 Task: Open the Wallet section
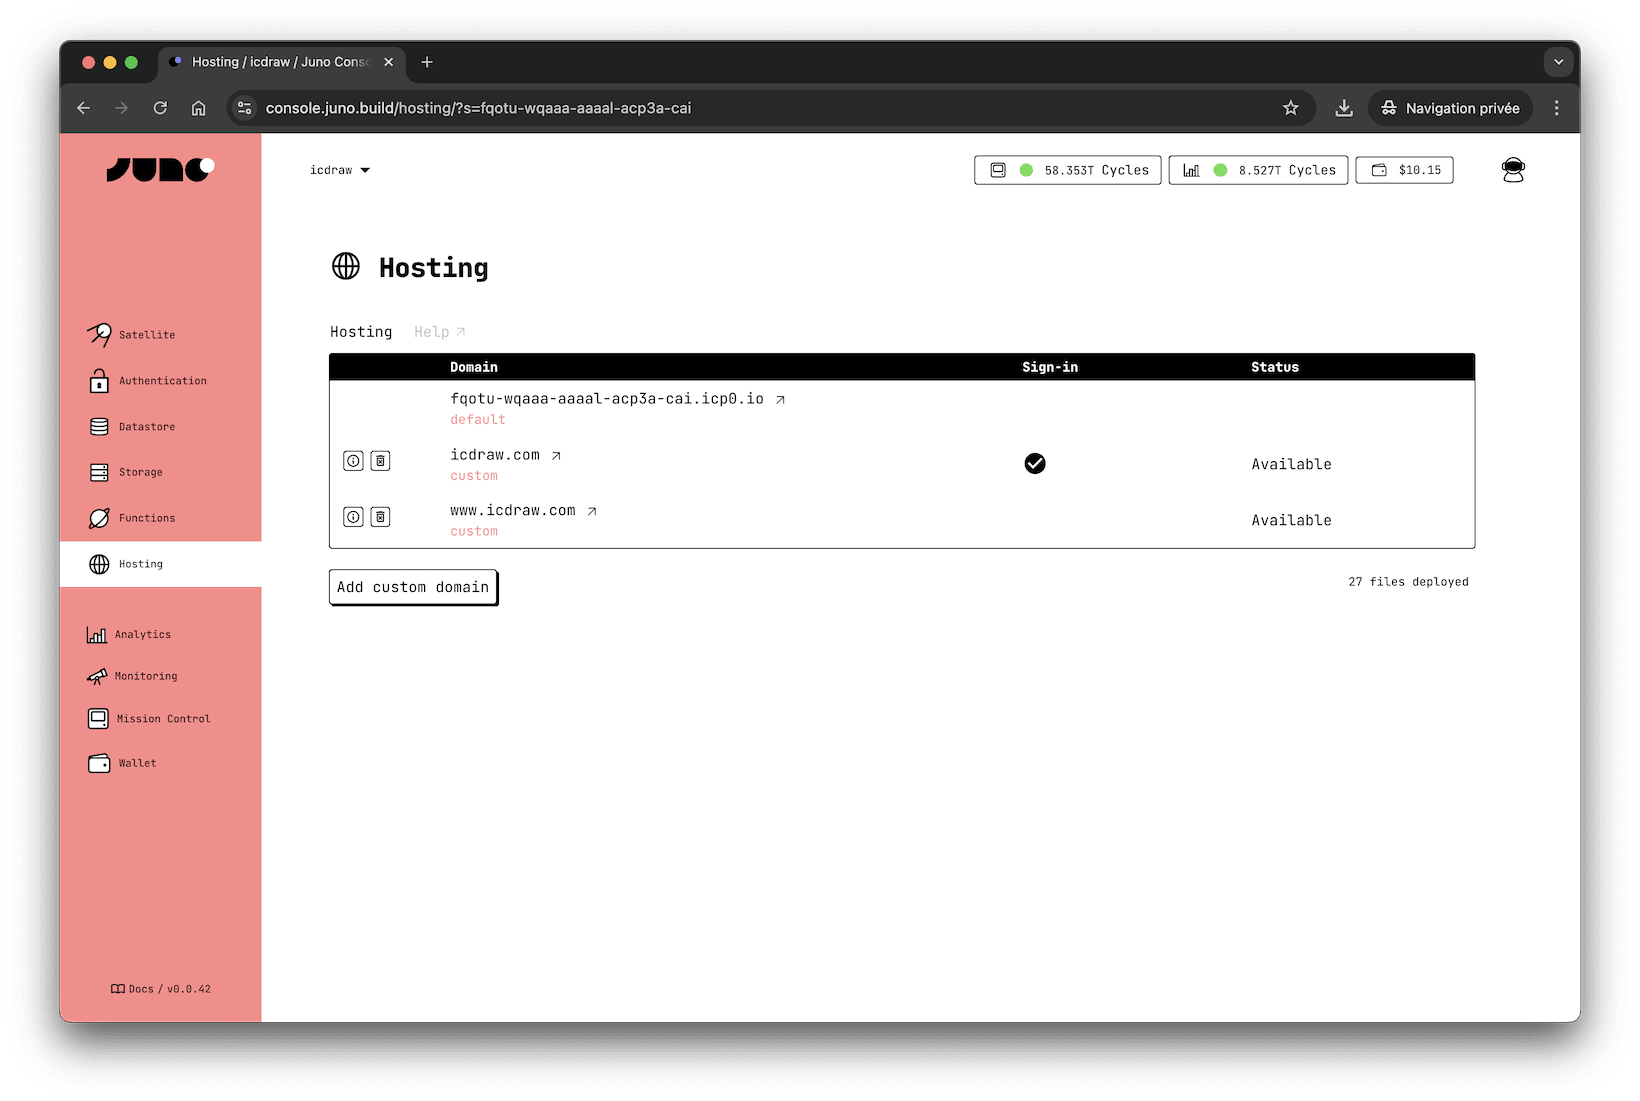coord(136,762)
